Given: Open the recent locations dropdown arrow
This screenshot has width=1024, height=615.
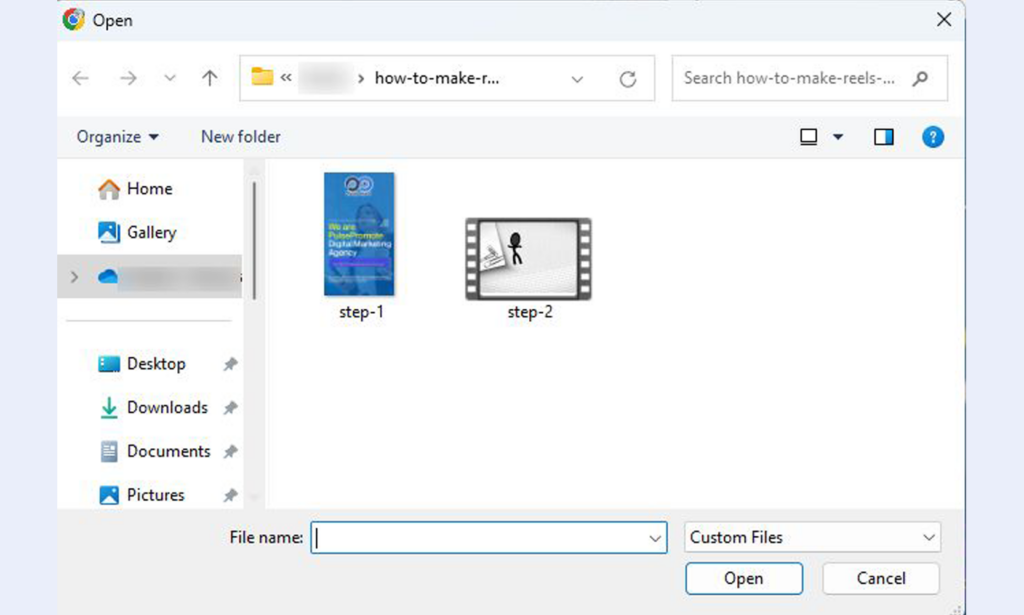Looking at the screenshot, I should click(x=170, y=79).
